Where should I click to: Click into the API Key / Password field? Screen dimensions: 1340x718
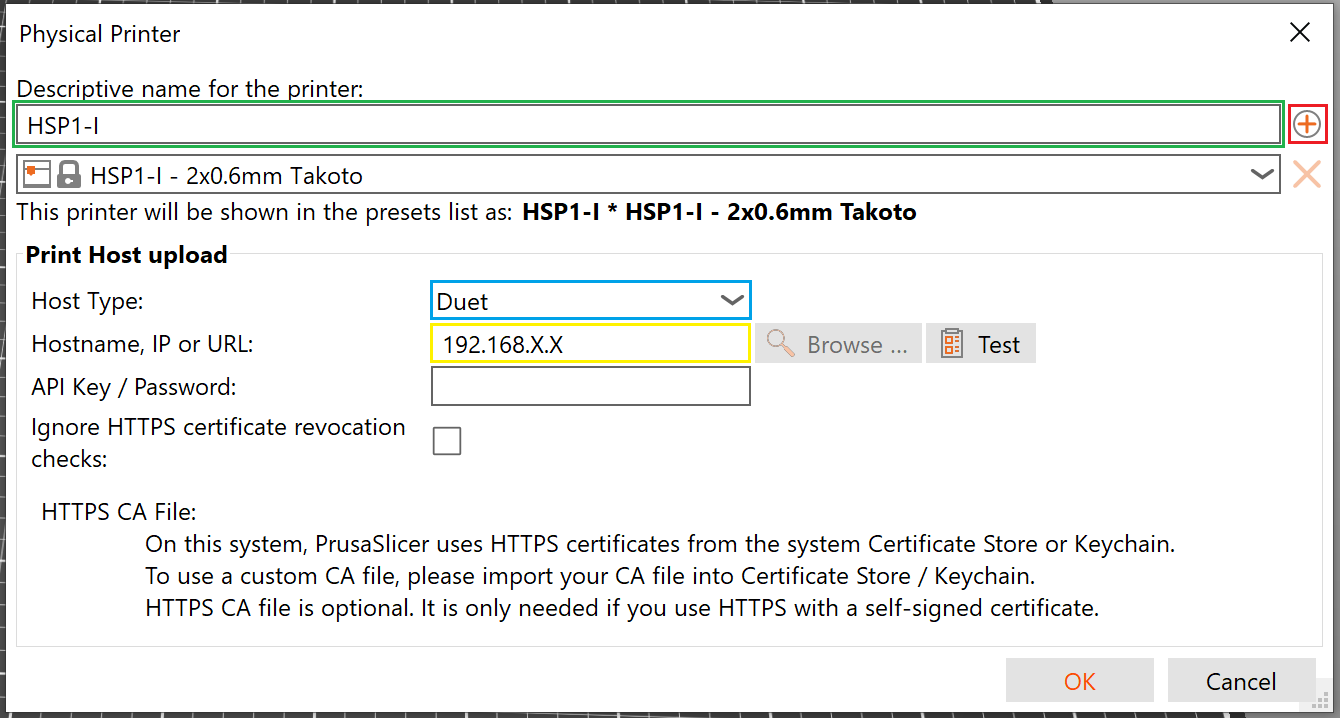click(590, 387)
